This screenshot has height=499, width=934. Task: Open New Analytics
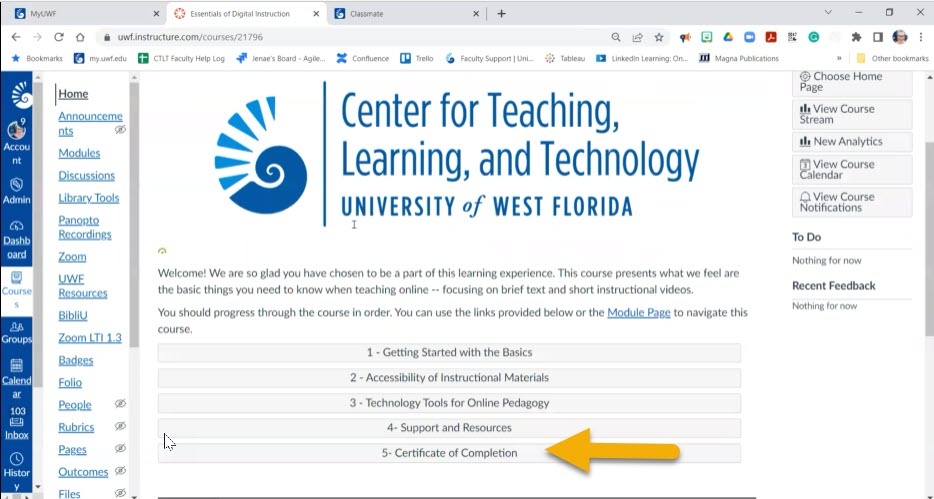(852, 141)
